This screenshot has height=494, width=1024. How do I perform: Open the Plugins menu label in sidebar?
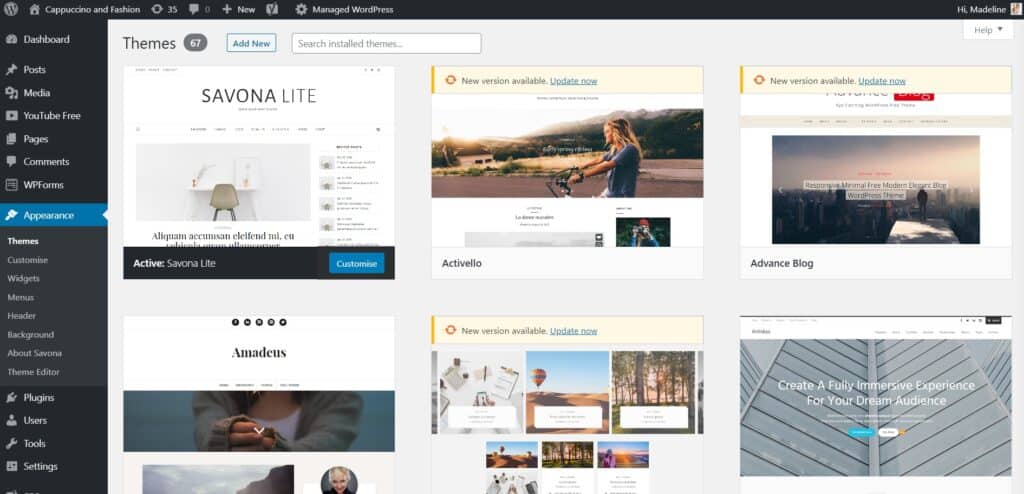tap(39, 397)
